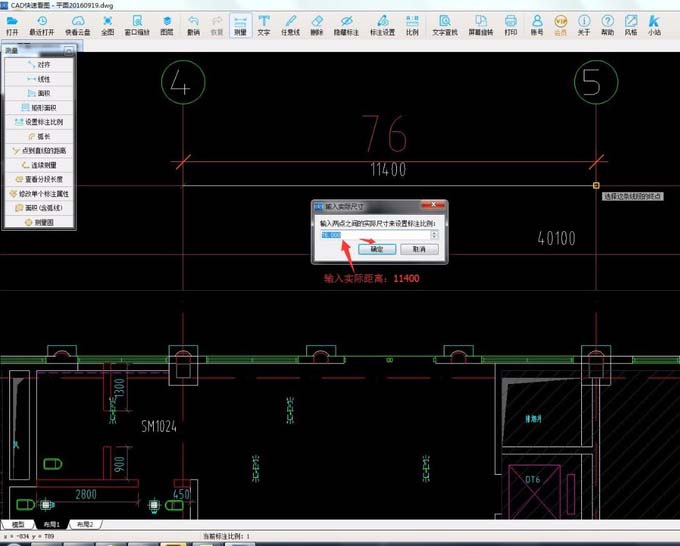Choose 连续测量 in the measure panel
Image resolution: width=680 pixels, height=546 pixels.
(37, 164)
